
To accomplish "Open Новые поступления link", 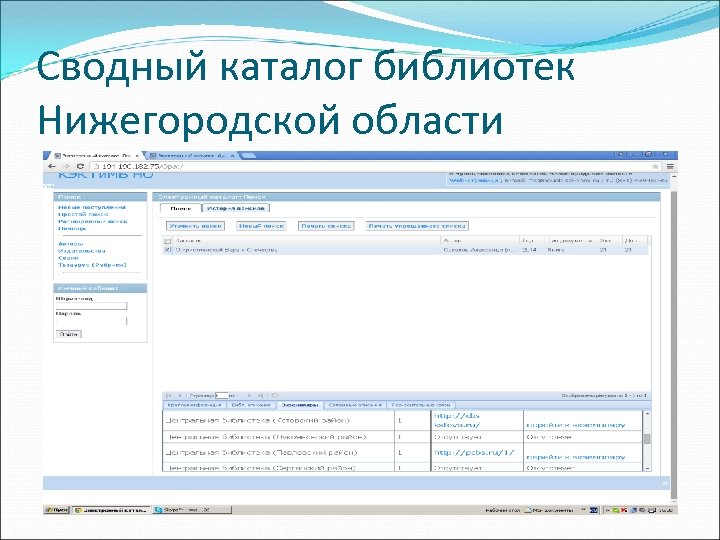I will pos(92,207).
